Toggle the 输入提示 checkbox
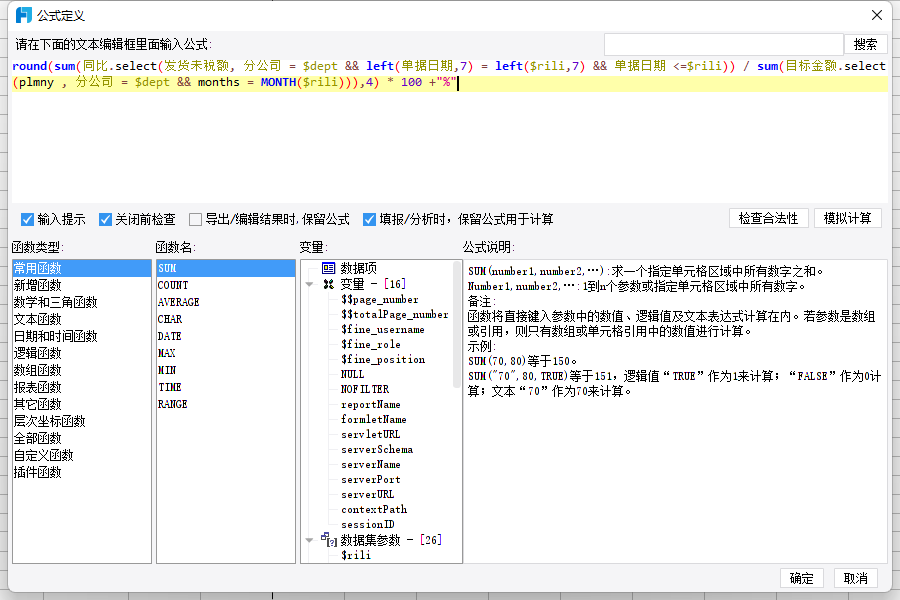The width and height of the screenshot is (900, 600). point(27,219)
